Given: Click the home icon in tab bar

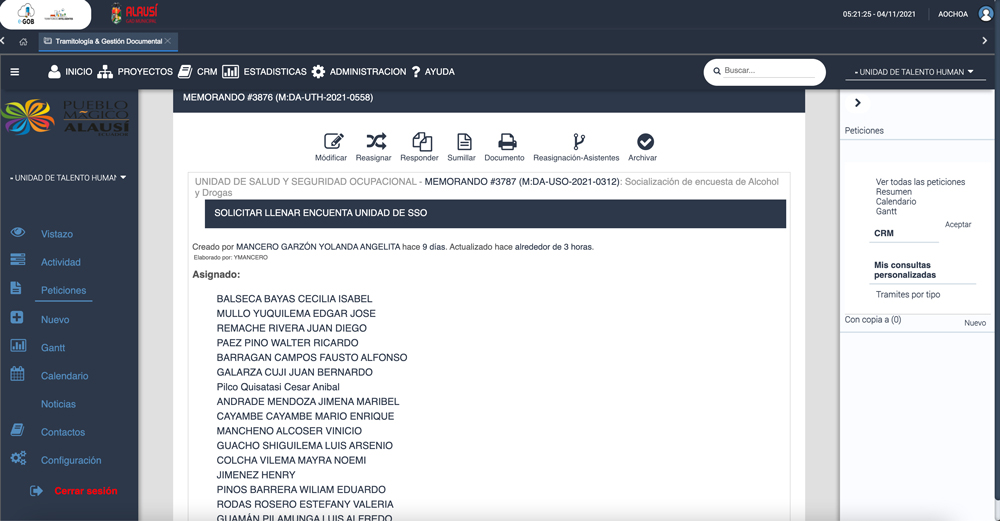Looking at the screenshot, I should point(23,41).
